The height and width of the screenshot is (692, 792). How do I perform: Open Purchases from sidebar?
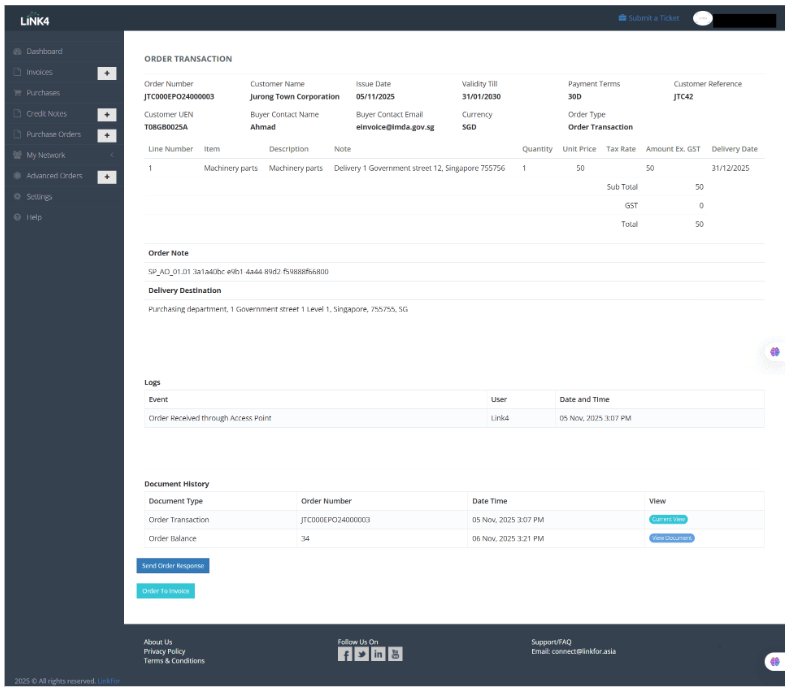(x=43, y=93)
